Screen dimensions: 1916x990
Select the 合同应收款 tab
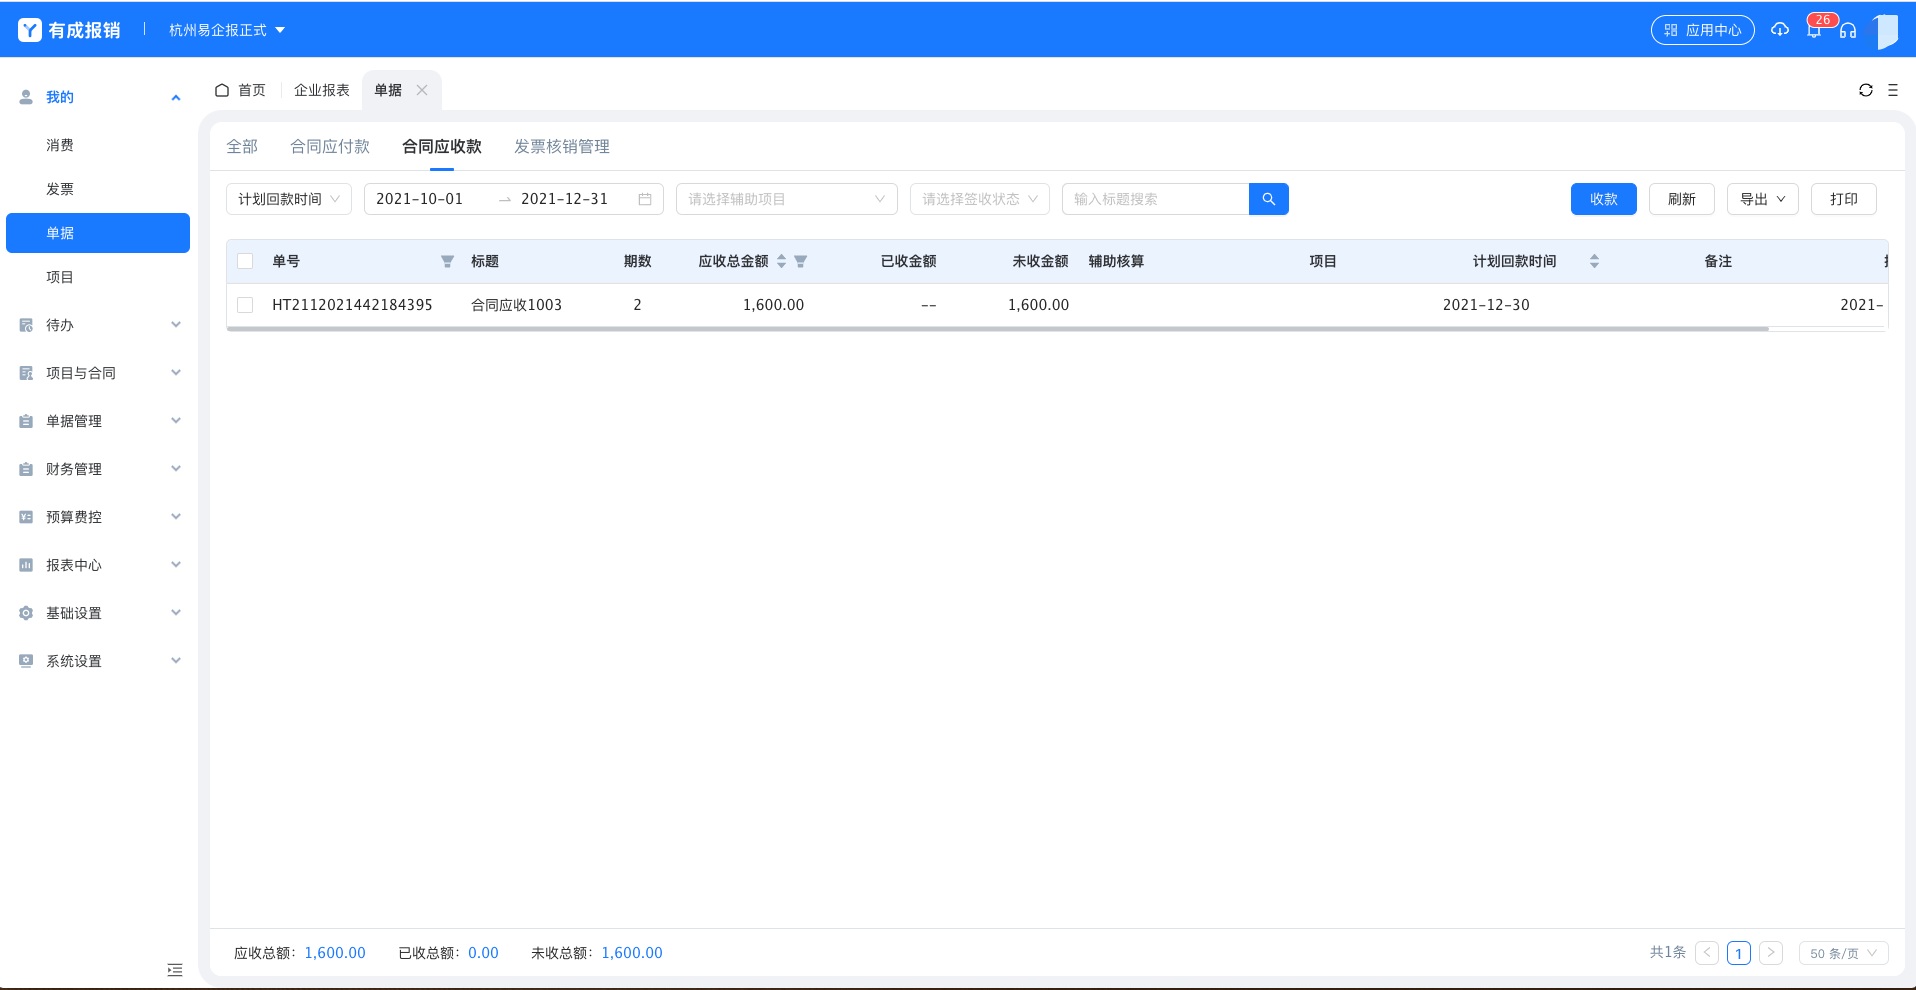[442, 147]
